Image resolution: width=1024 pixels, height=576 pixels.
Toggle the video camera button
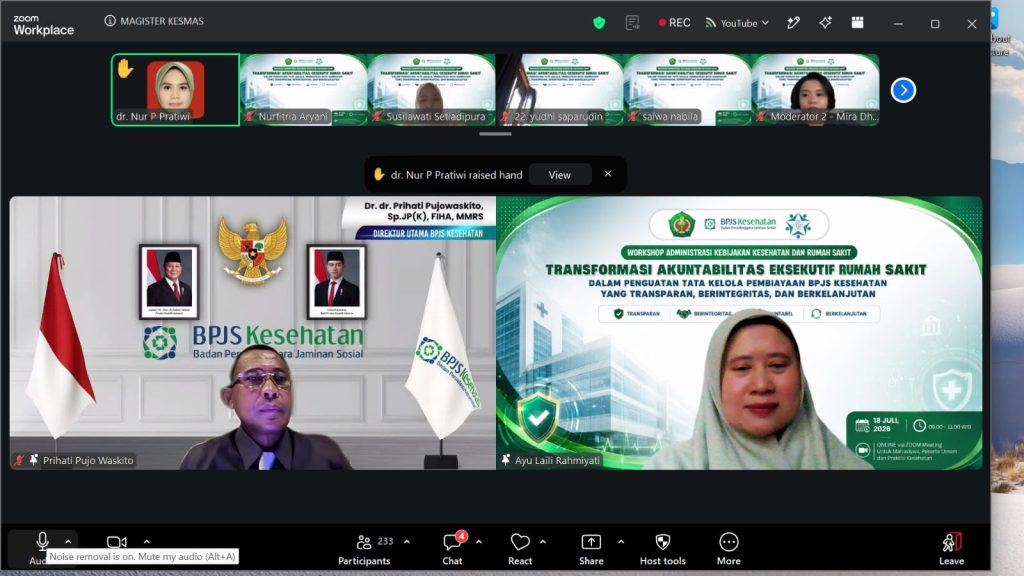(117, 542)
